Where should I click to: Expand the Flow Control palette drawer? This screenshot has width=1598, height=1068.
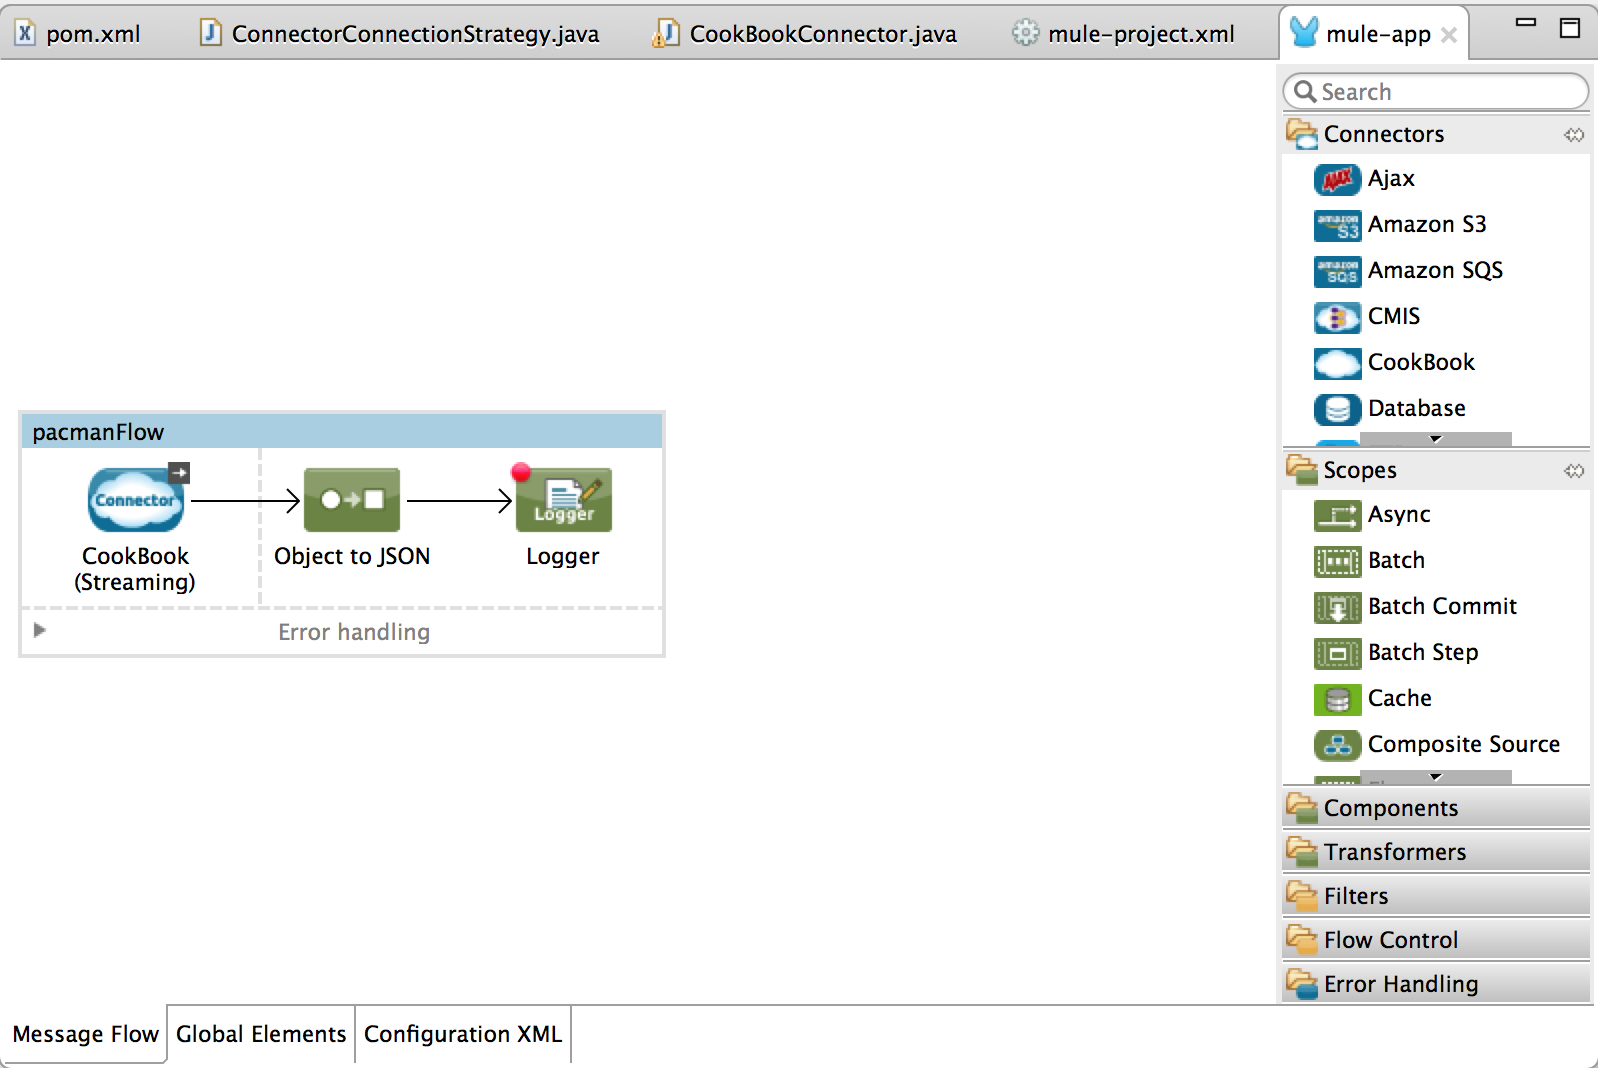tap(1436, 940)
